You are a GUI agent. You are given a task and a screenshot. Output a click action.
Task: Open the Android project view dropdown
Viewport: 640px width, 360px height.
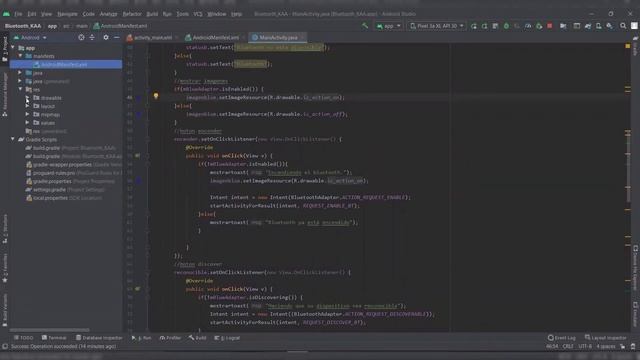point(30,38)
